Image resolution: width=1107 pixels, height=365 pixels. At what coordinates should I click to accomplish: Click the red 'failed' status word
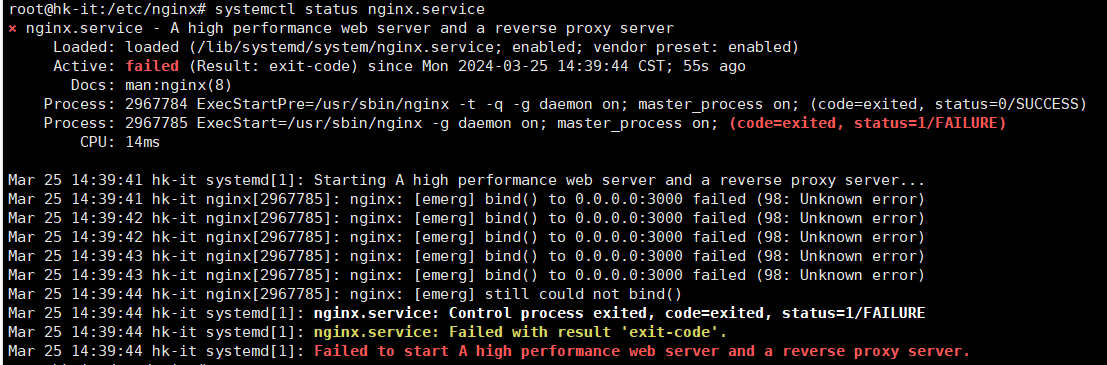pyautogui.click(x=153, y=66)
